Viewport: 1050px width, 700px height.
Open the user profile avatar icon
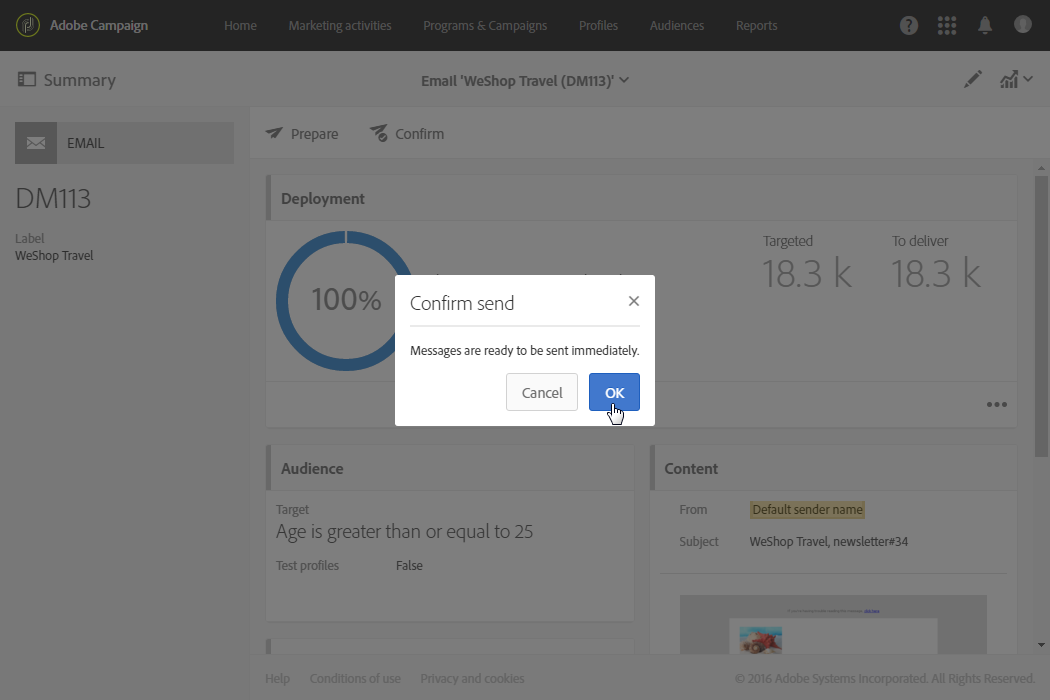pyautogui.click(x=1023, y=25)
